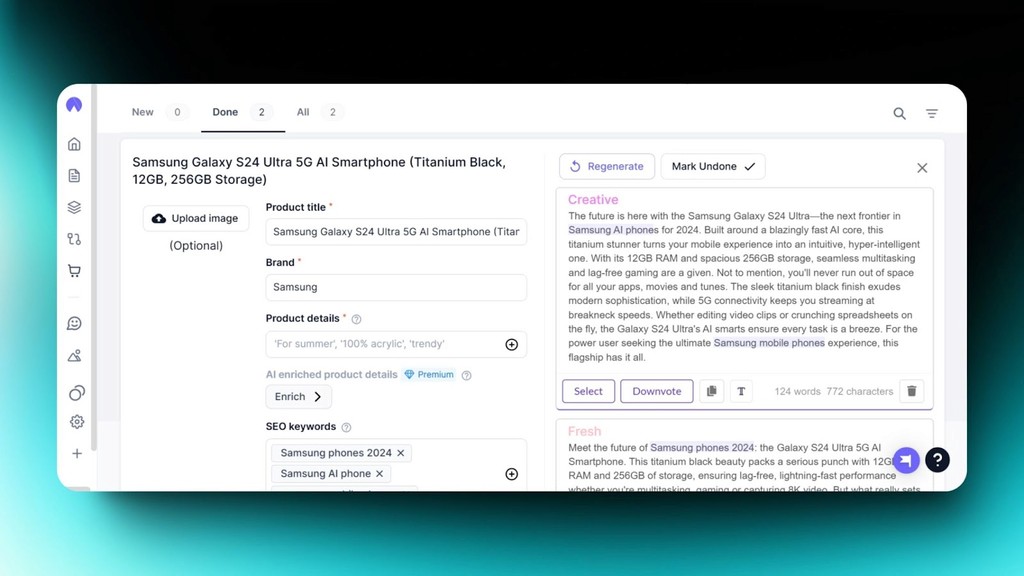This screenshot has width=1024, height=576.
Task: Click the text formatting T icon
Action: 740,391
